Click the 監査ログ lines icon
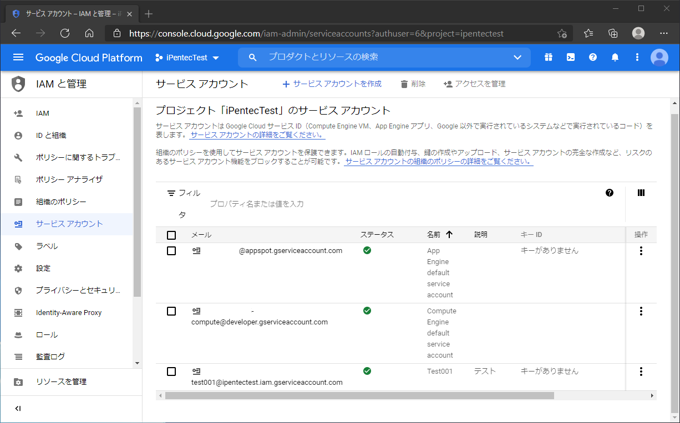The height and width of the screenshot is (423, 680). click(18, 357)
